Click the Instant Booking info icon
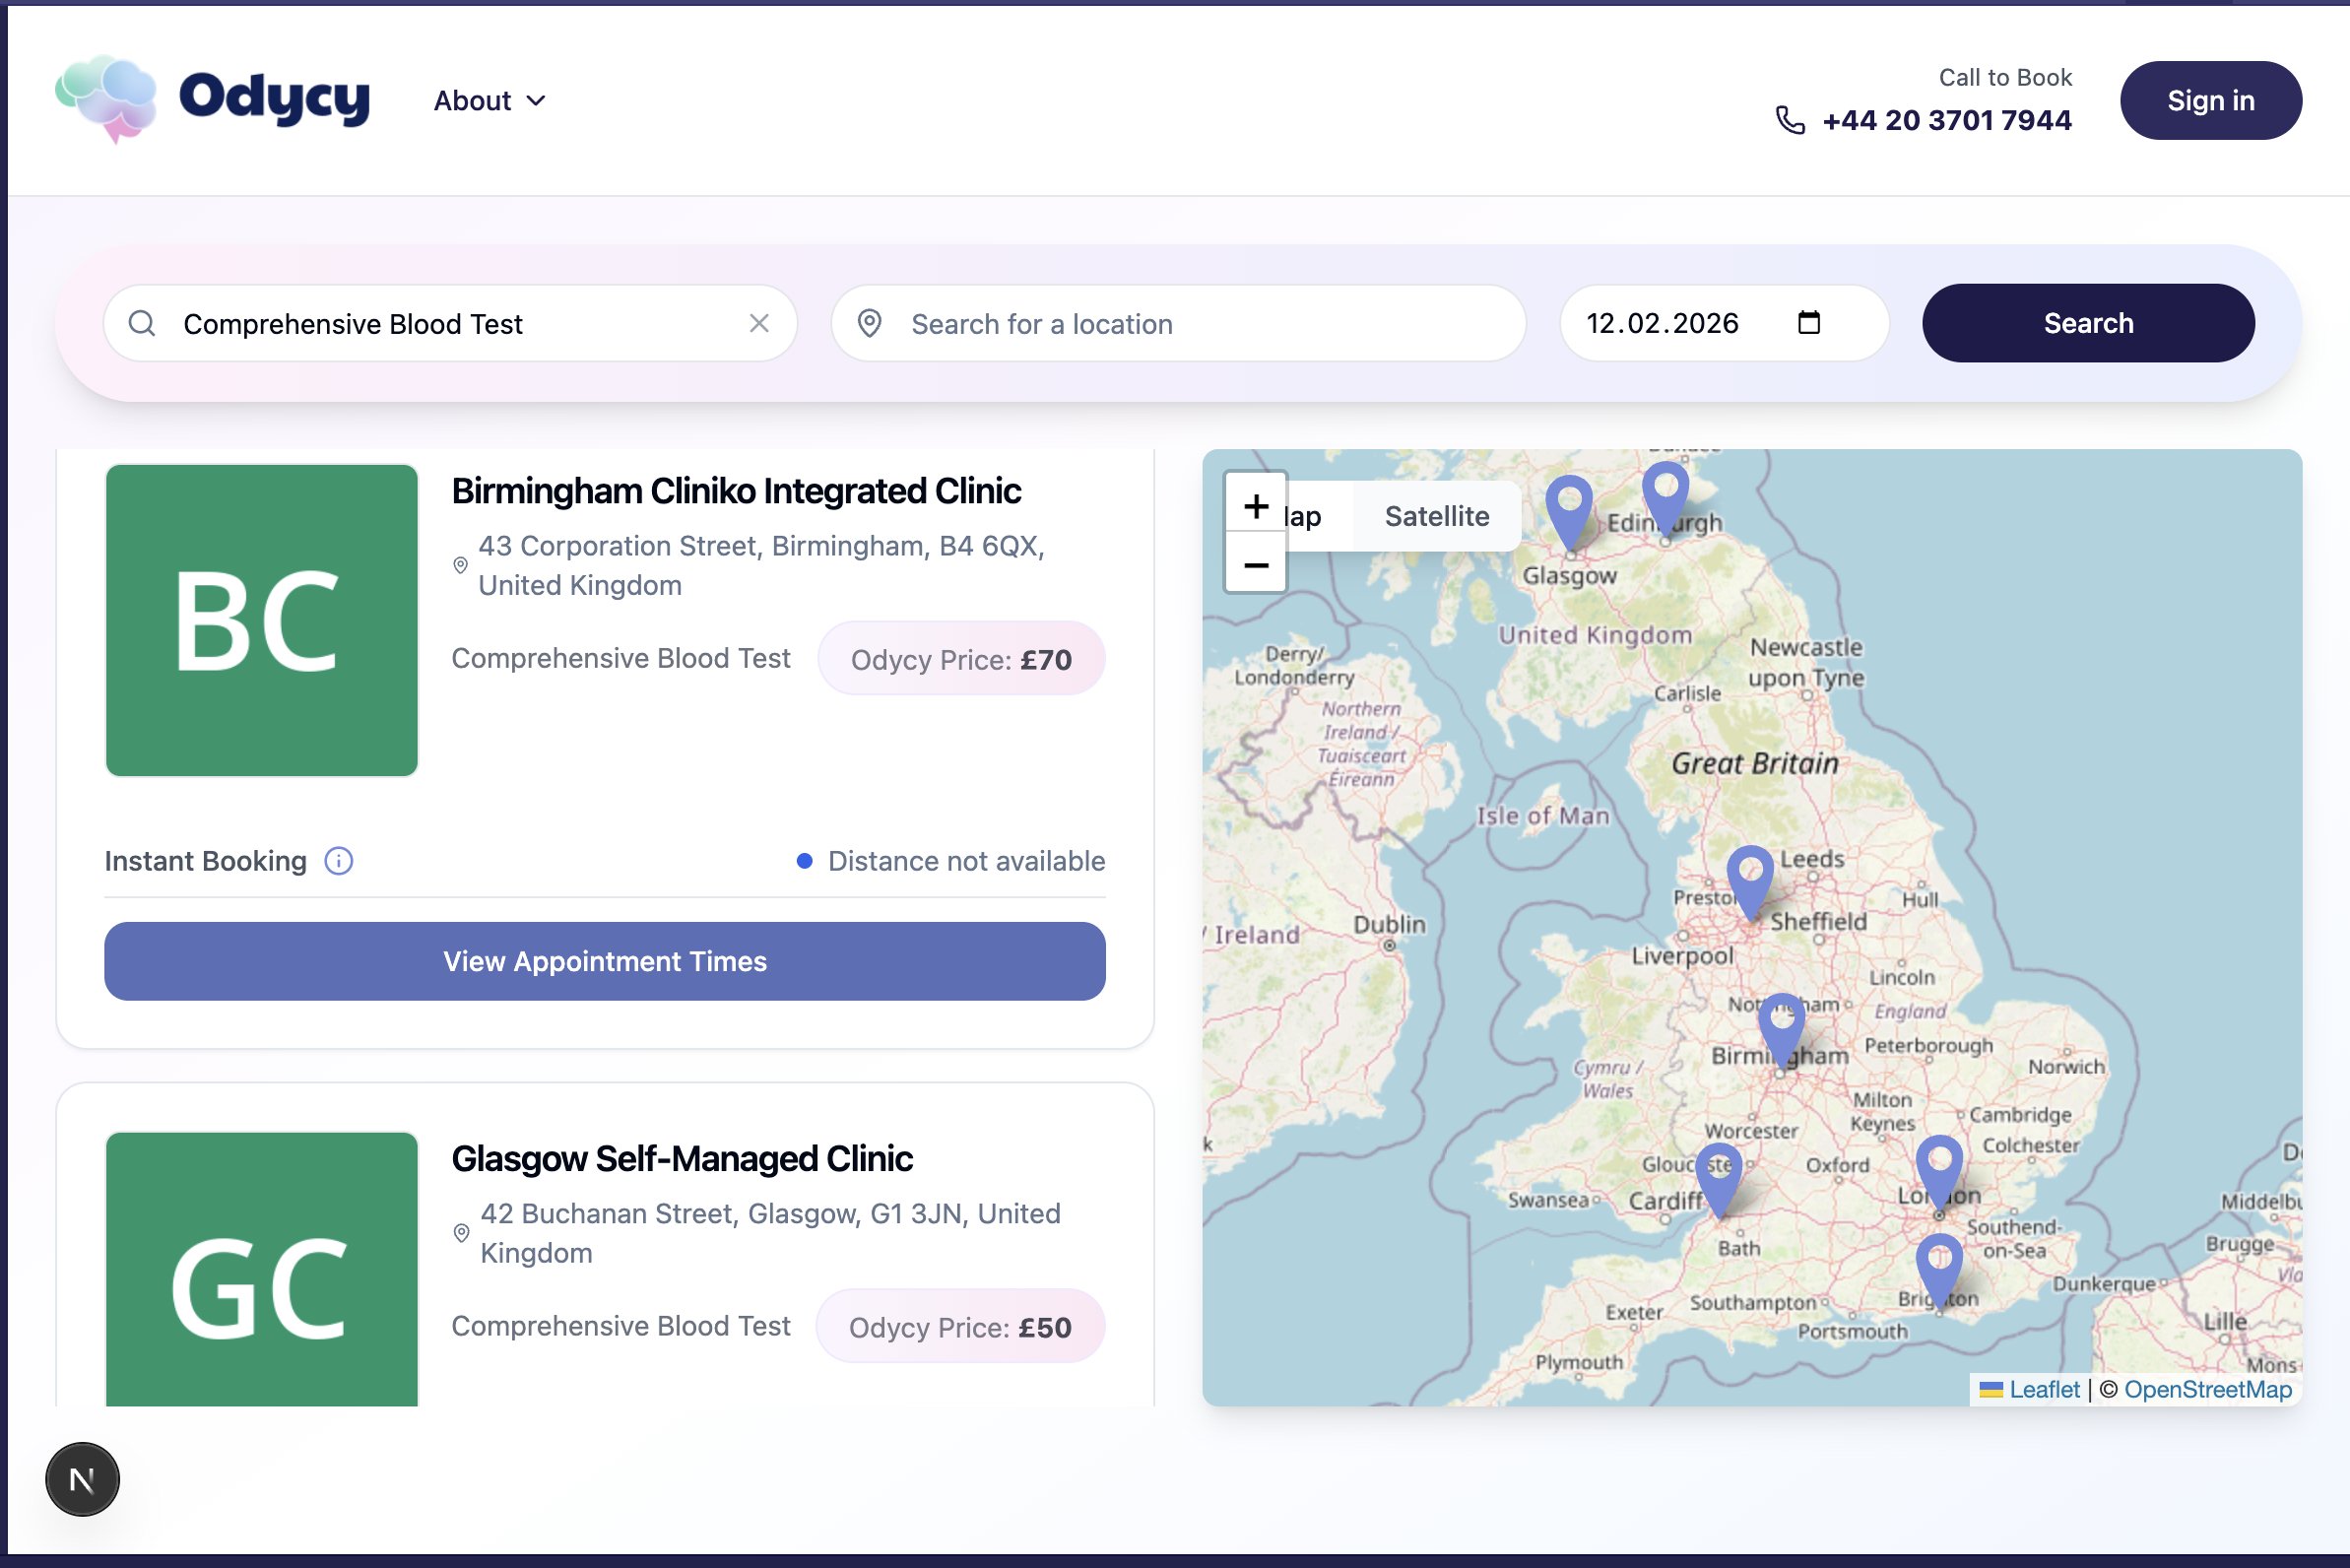 tap(339, 861)
